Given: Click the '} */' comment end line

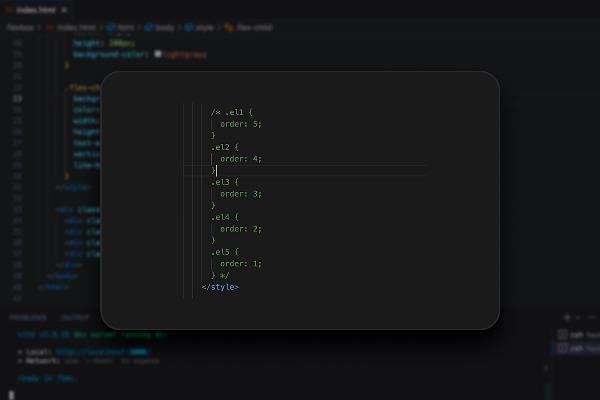Looking at the screenshot, I should pyautogui.click(x=220, y=275).
